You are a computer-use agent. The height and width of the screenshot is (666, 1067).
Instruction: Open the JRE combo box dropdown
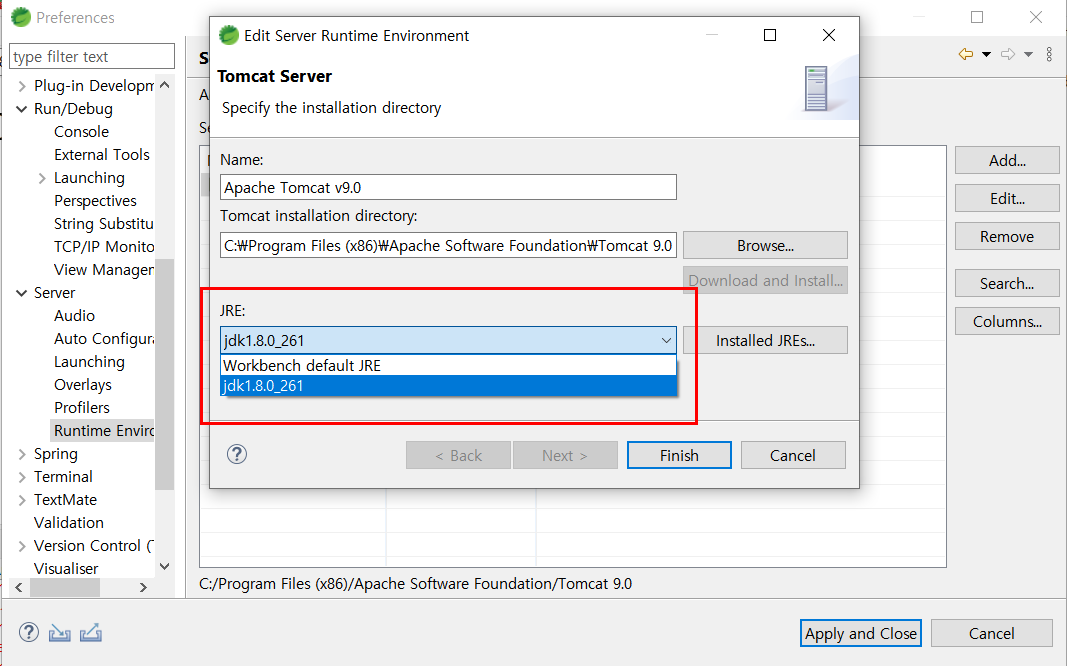click(666, 340)
